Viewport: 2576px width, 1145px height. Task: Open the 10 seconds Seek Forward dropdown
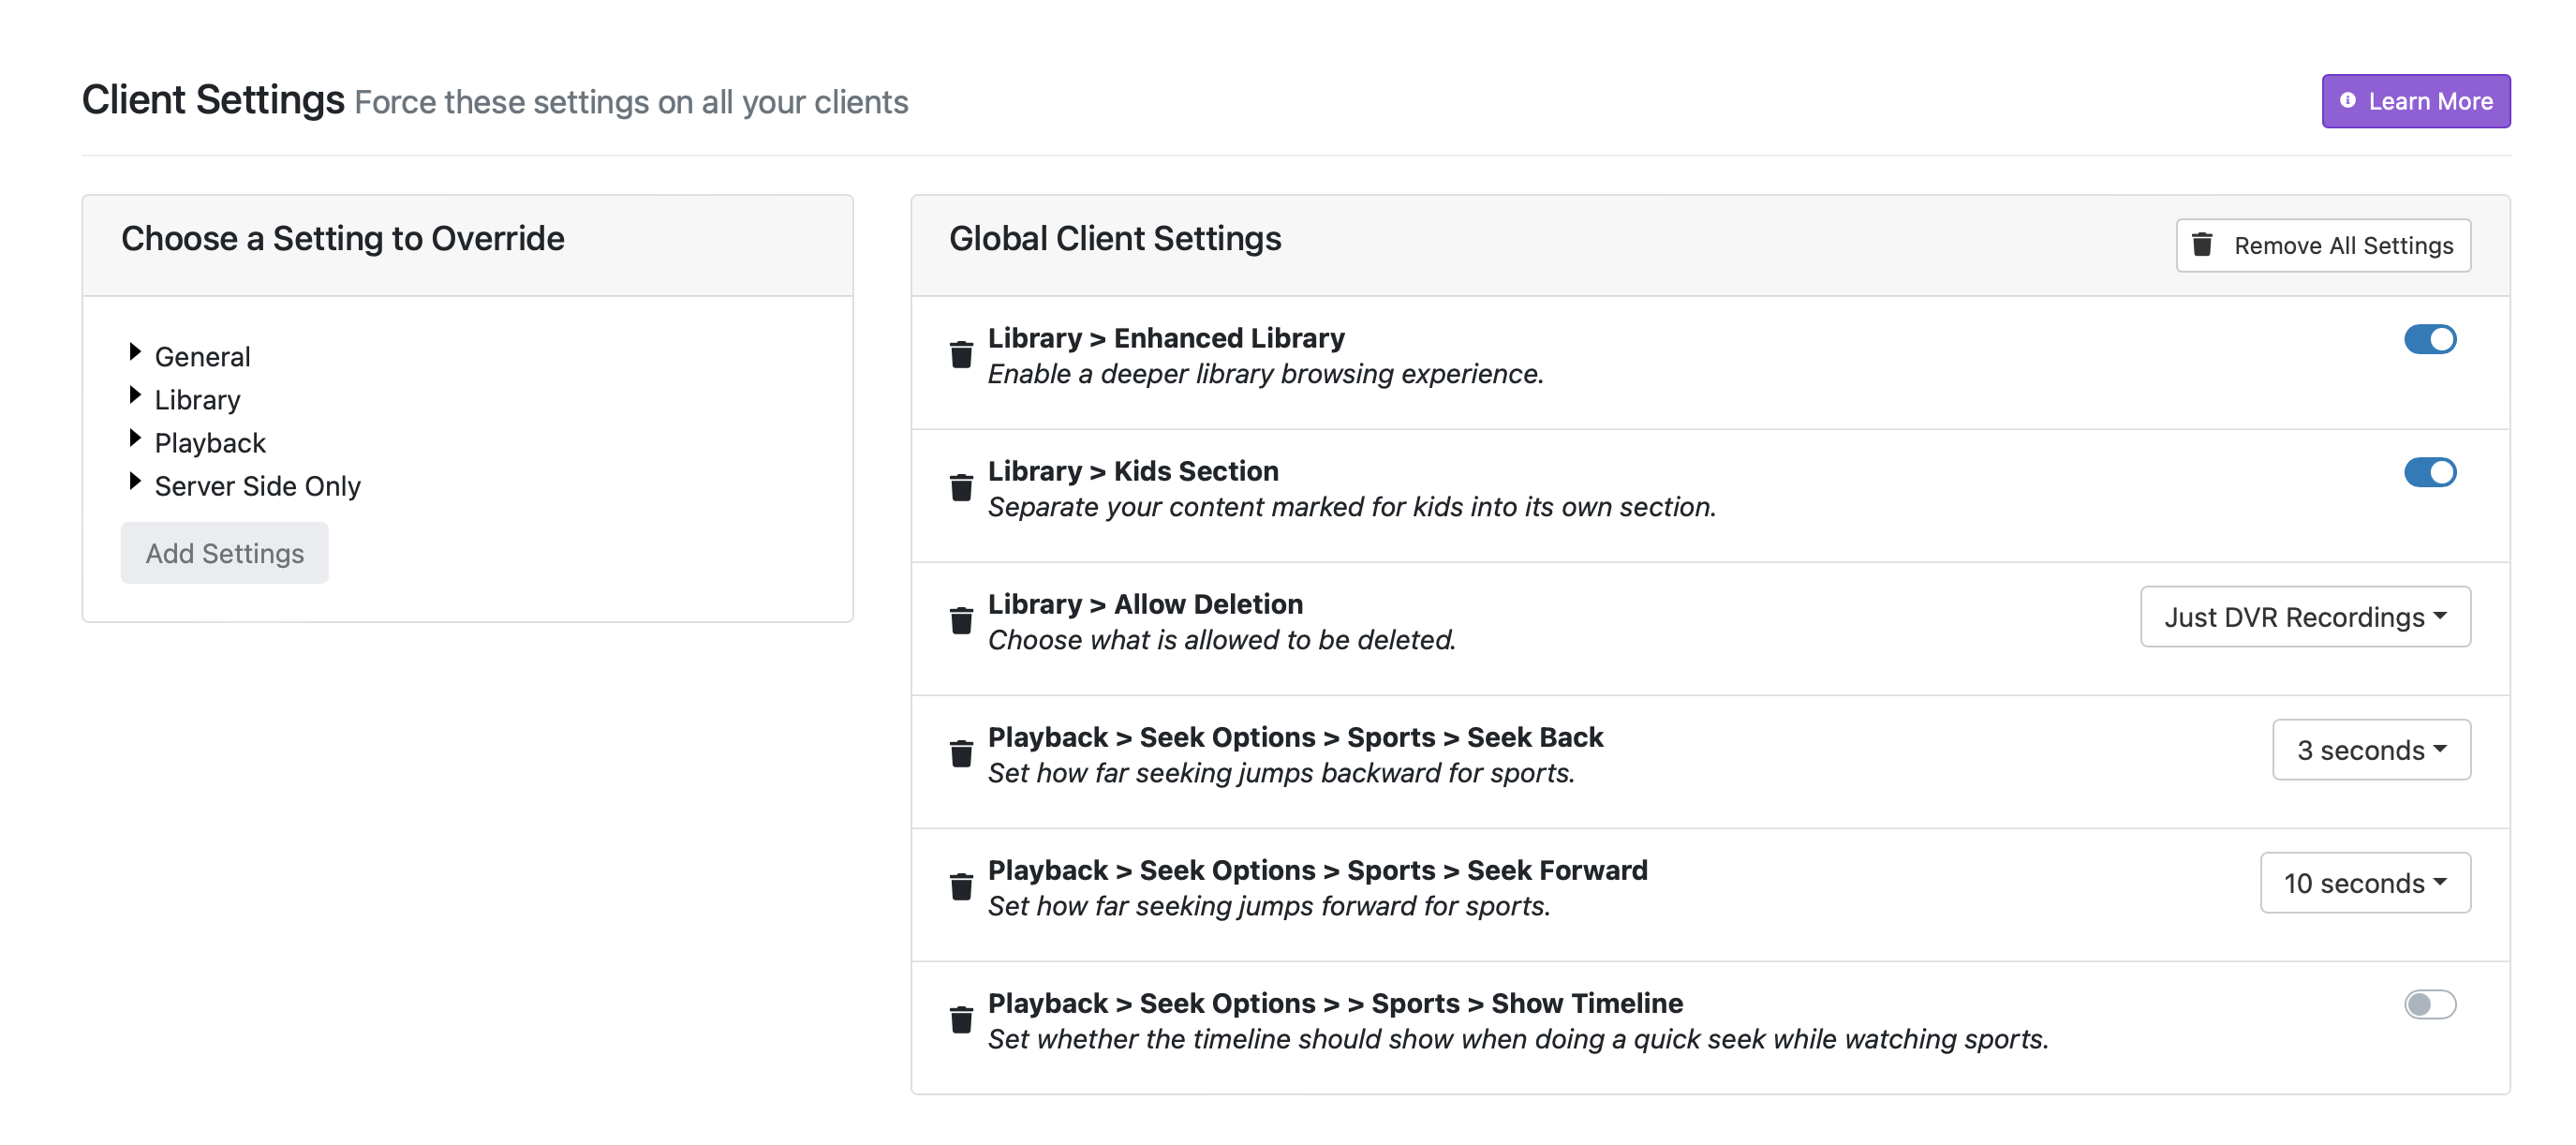[2365, 883]
